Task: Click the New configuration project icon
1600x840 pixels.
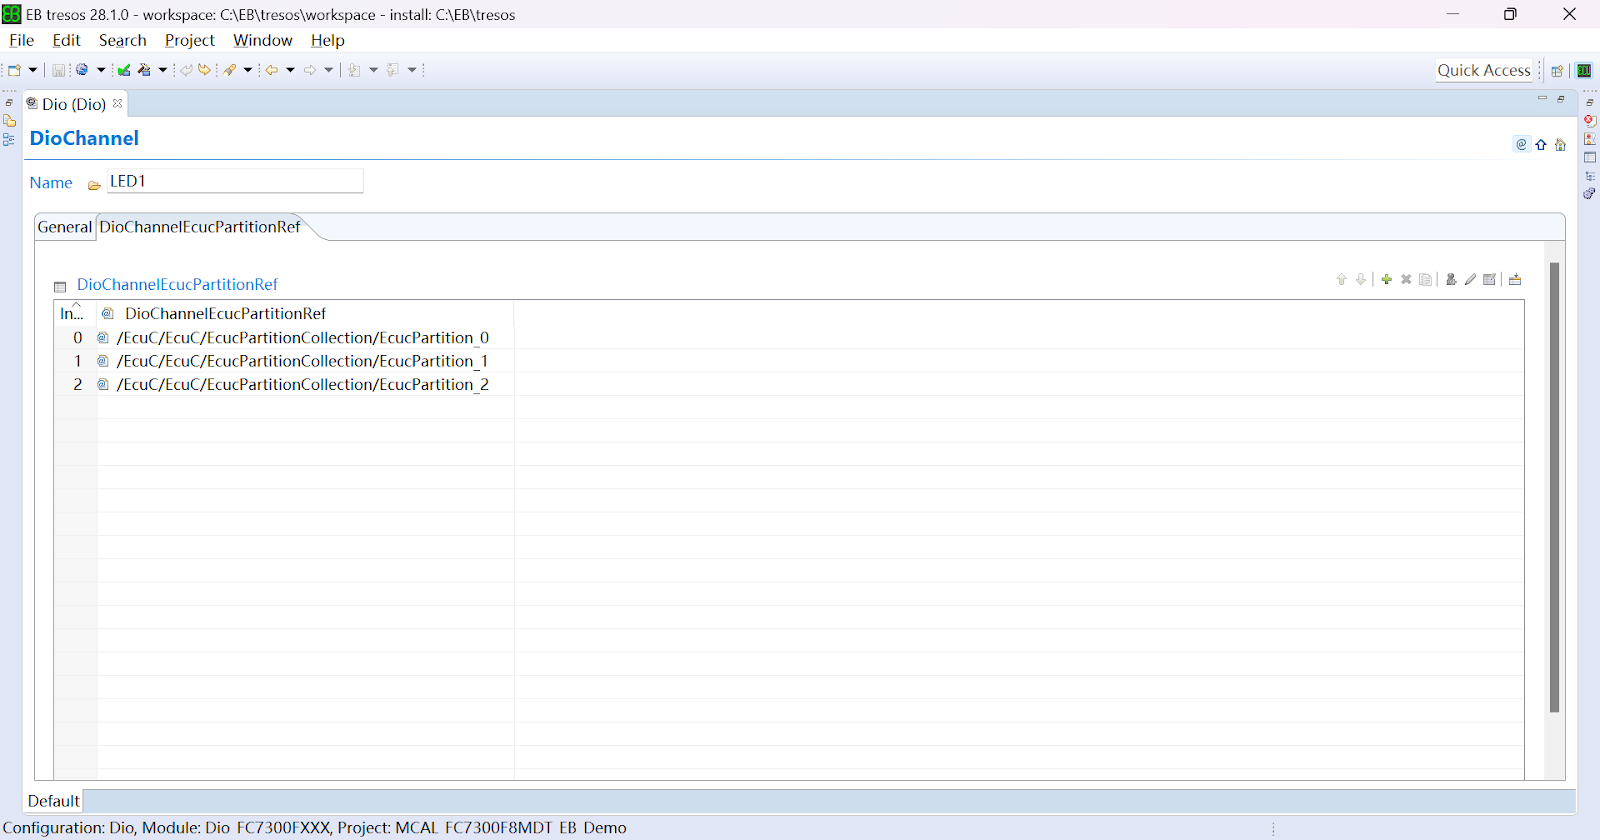Action: click(14, 70)
